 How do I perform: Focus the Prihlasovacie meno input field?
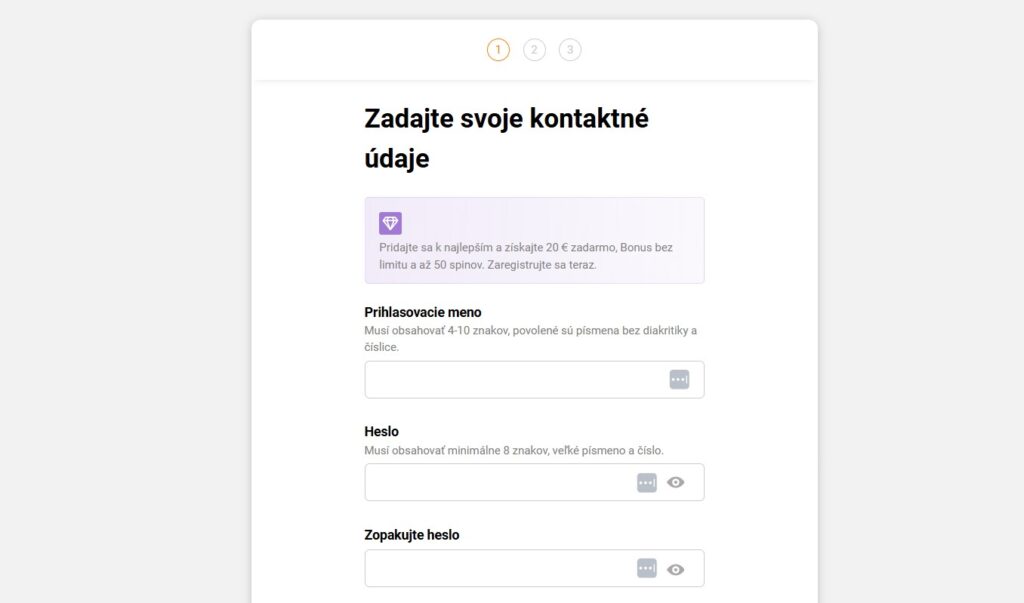point(534,380)
